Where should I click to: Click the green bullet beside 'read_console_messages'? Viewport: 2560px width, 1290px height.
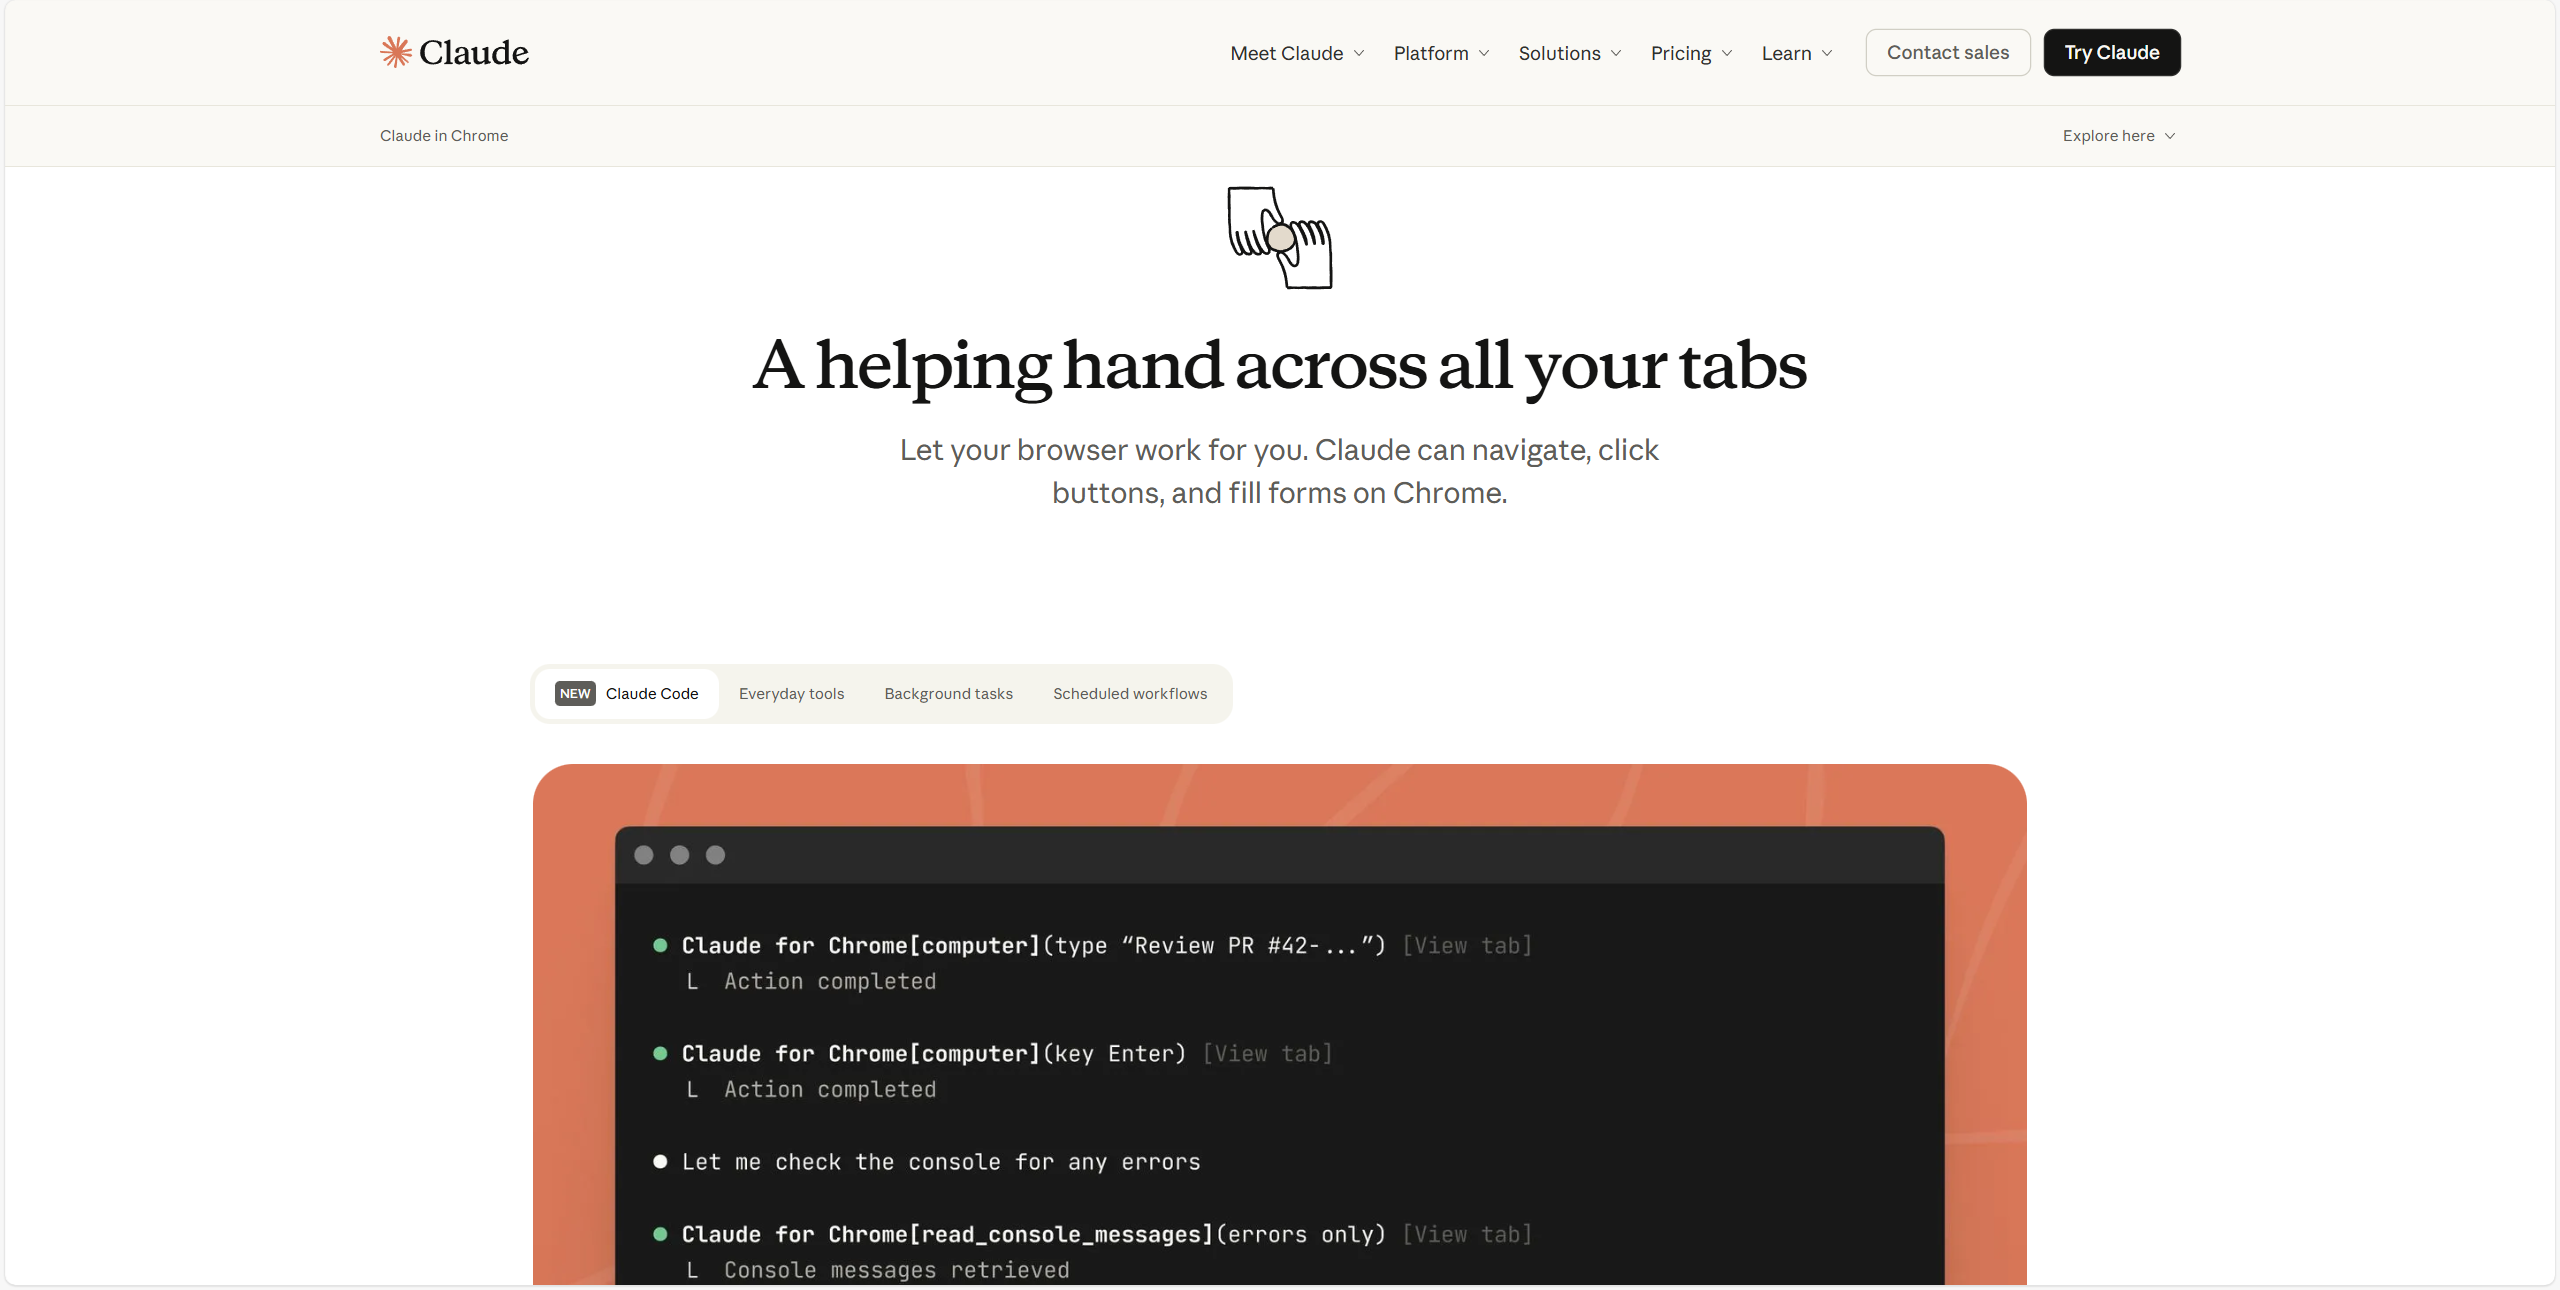click(660, 1234)
